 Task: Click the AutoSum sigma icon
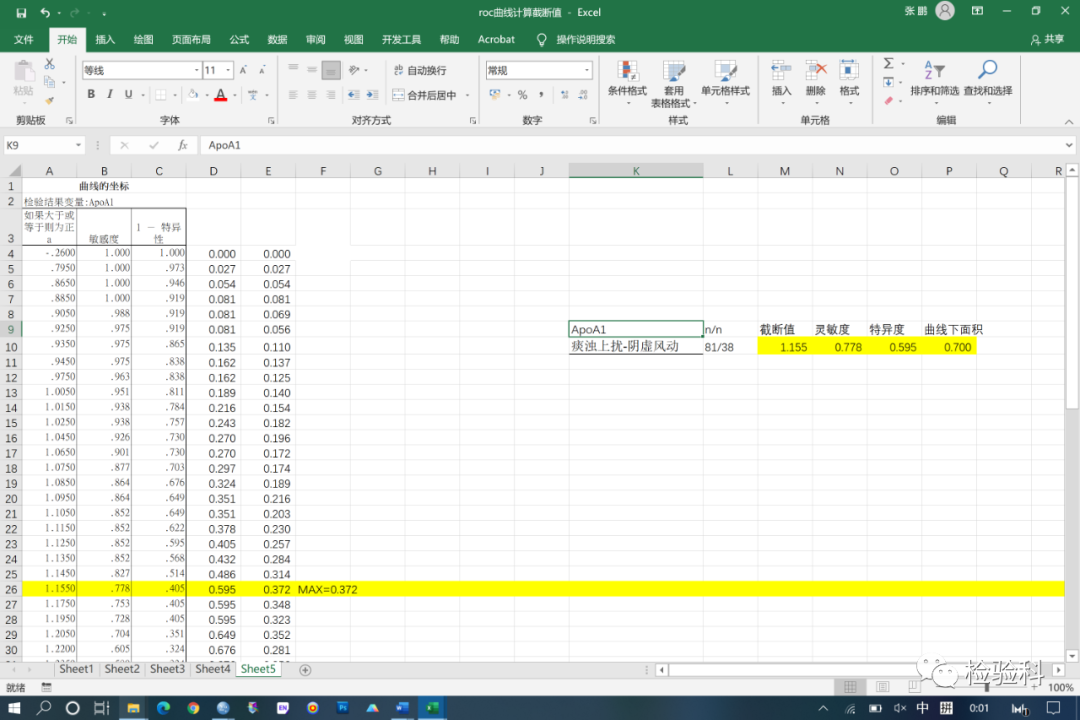point(888,64)
